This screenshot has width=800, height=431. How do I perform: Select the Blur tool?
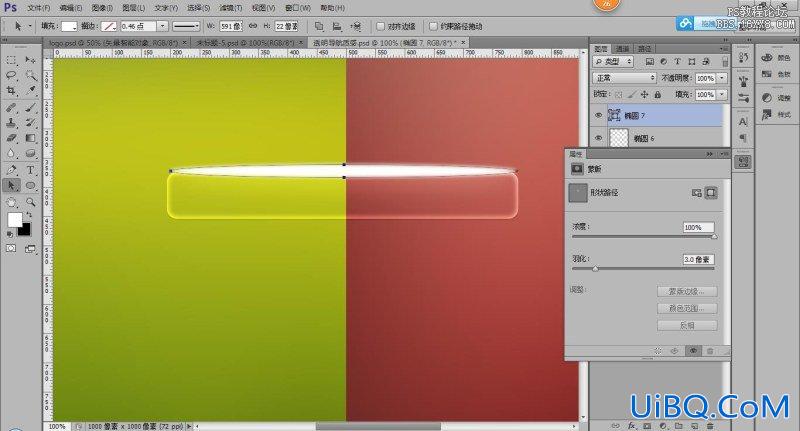11,154
